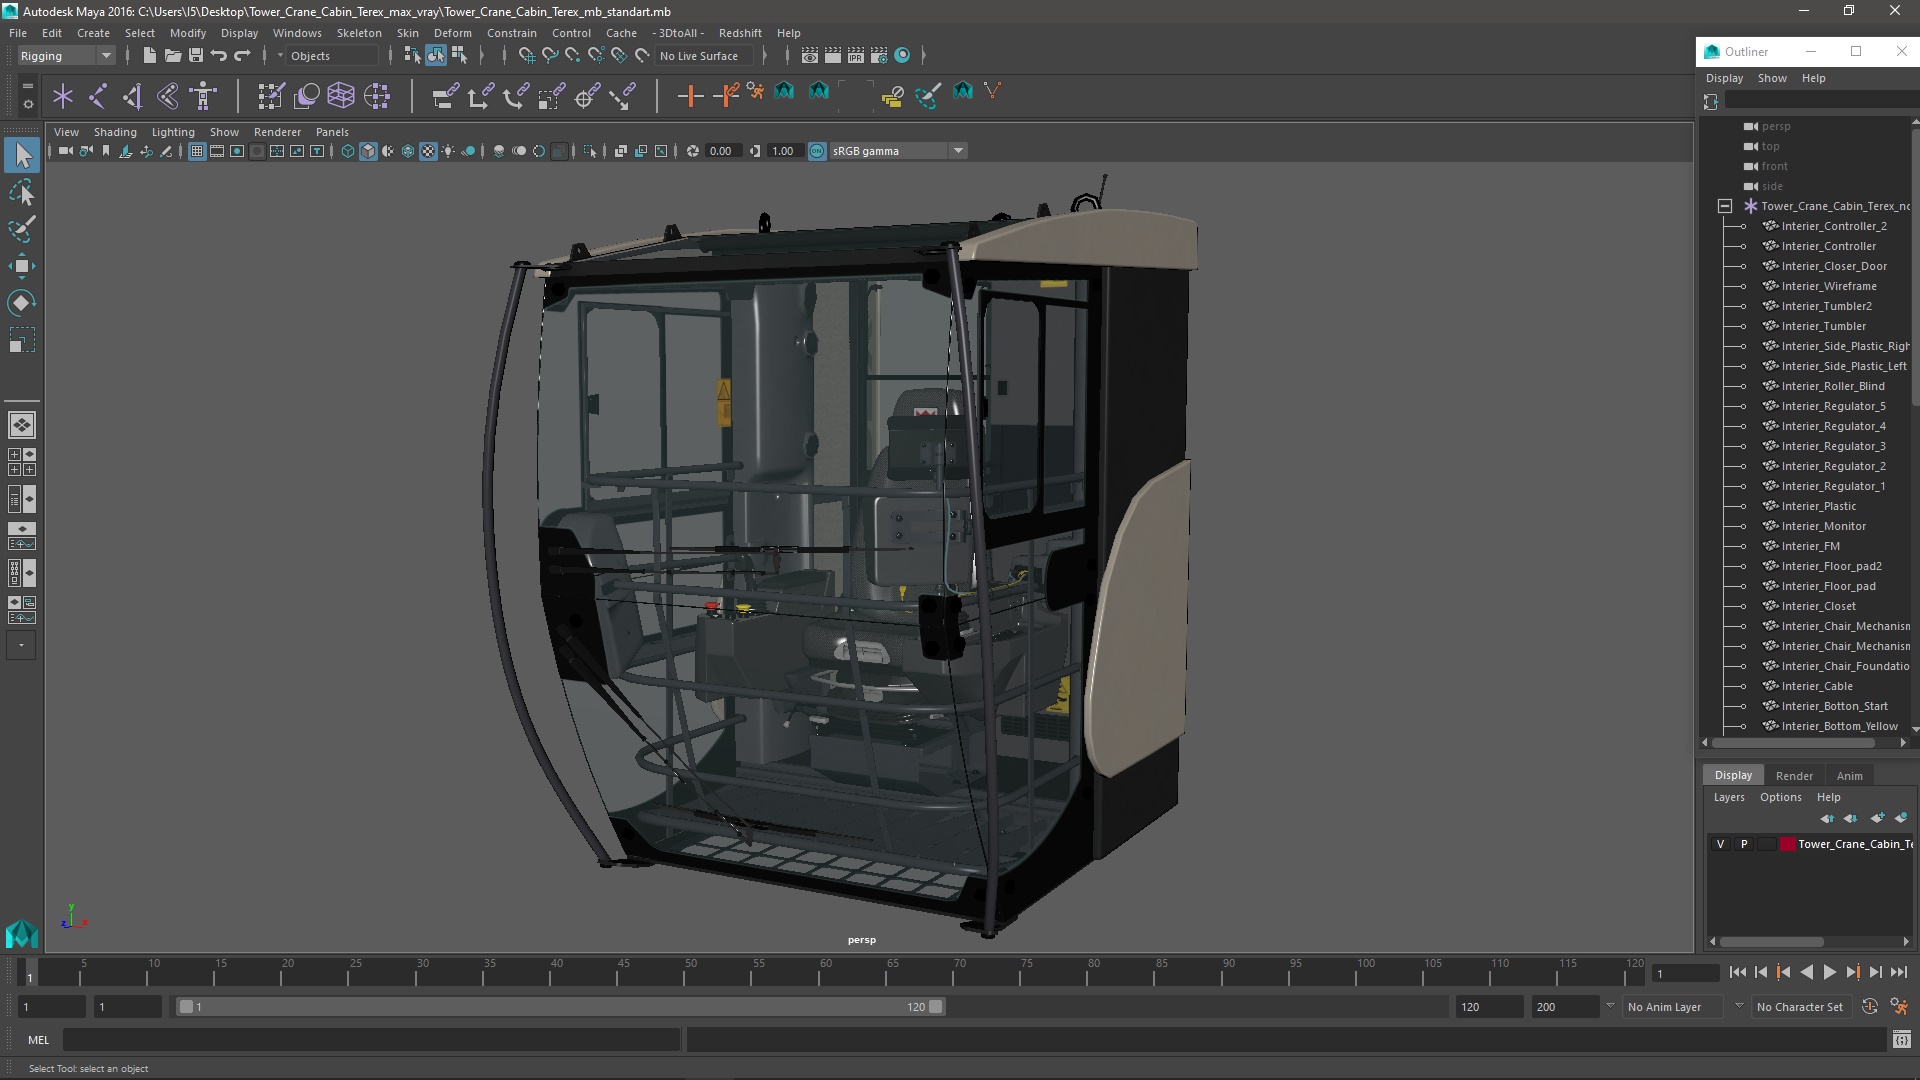Toggle the auto keyframe button
The image size is (1920, 1080).
[1869, 1007]
